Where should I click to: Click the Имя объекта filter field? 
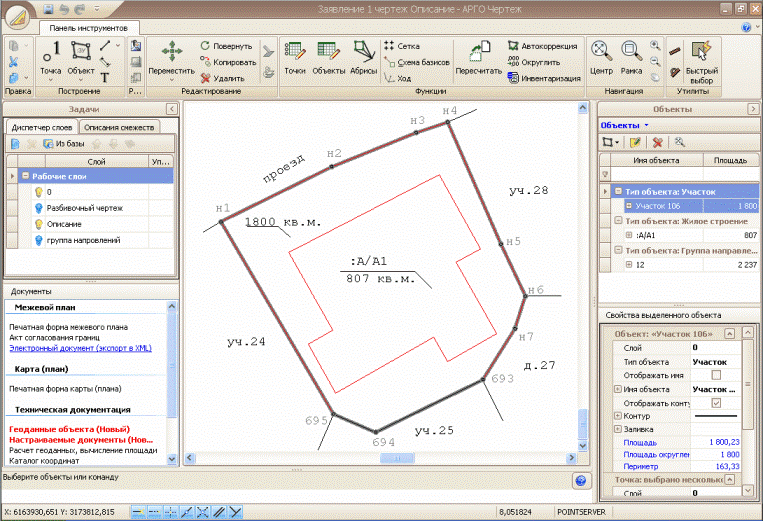click(657, 174)
